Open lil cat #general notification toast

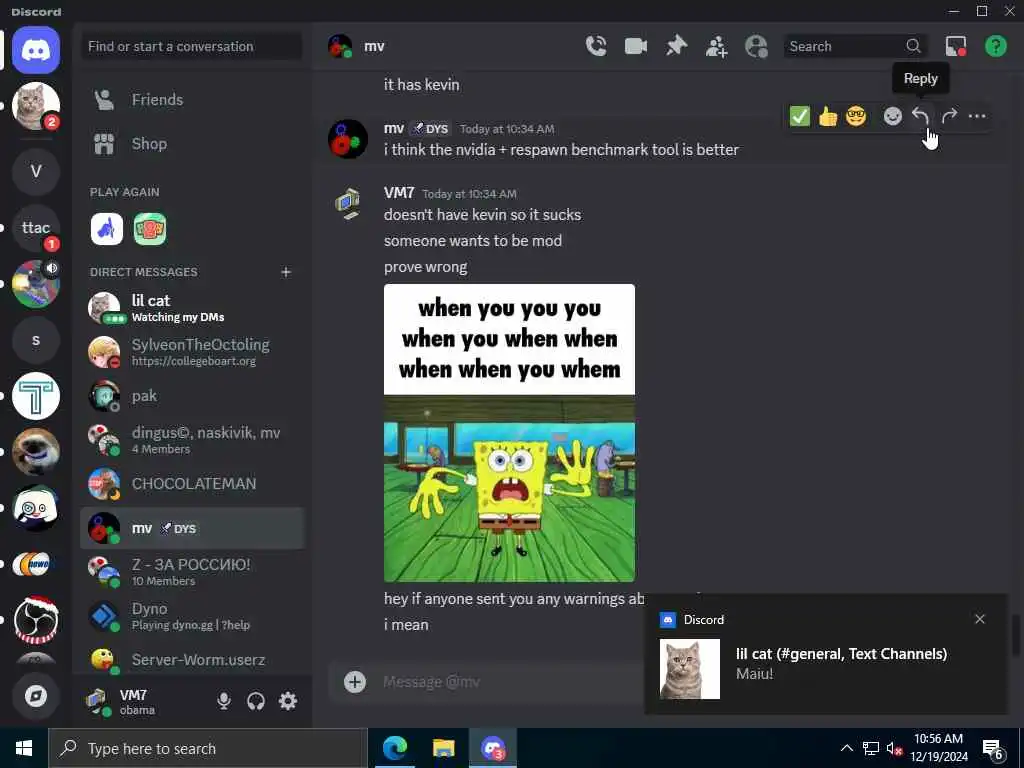pyautogui.click(x=826, y=654)
